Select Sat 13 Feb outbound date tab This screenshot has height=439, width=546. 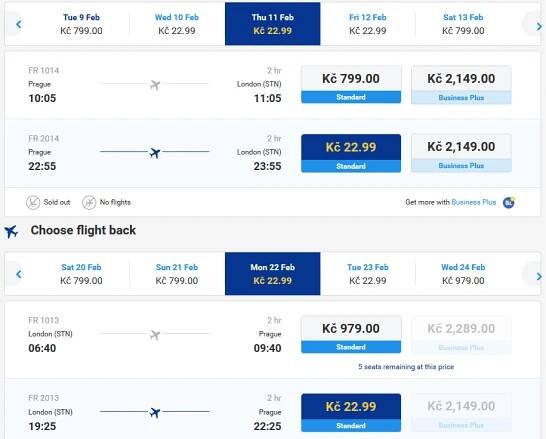click(463, 24)
